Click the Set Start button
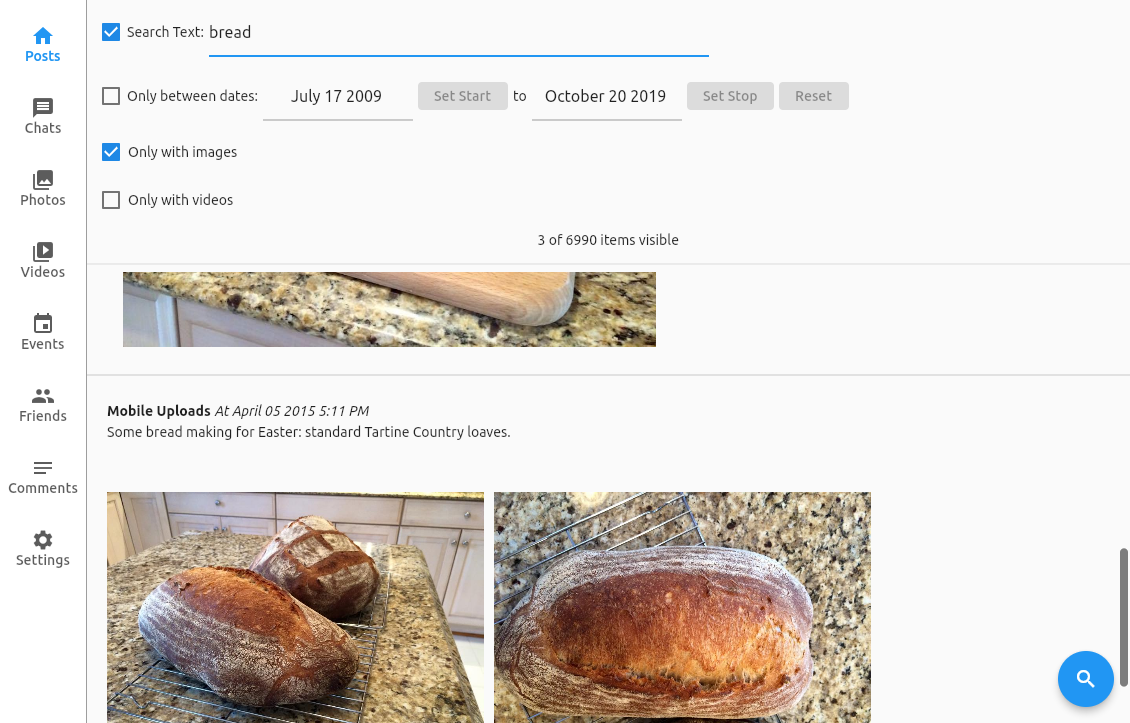 tap(463, 96)
